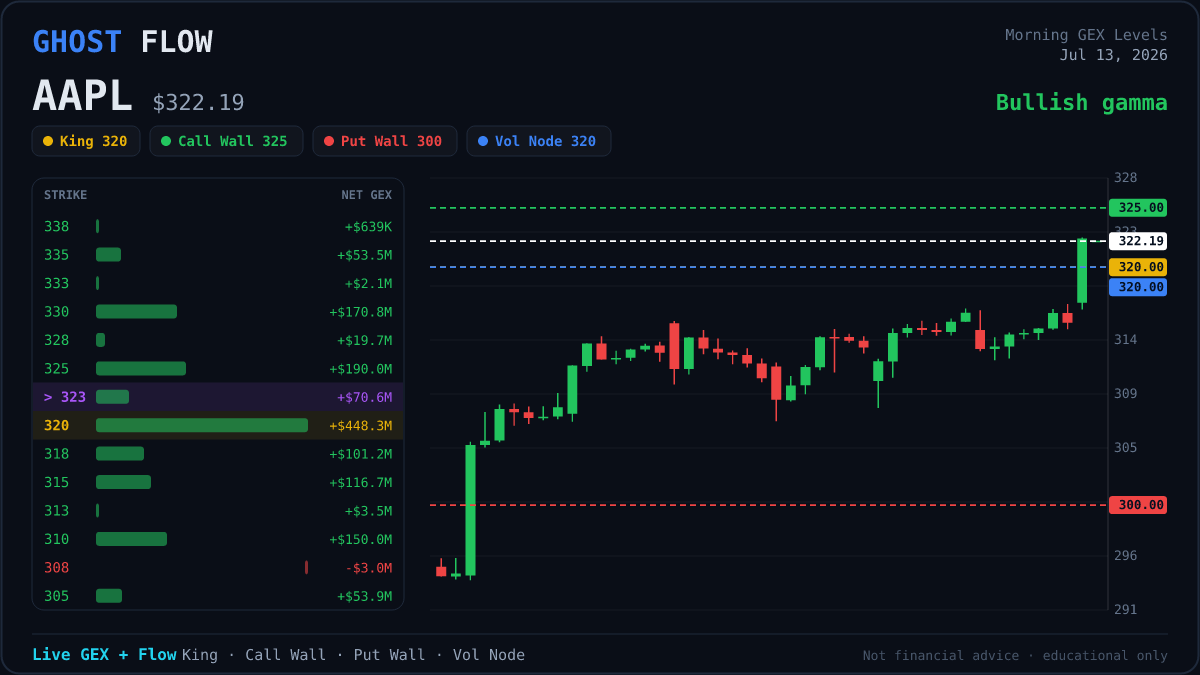The width and height of the screenshot is (1200, 675).
Task: Click the red dot in Put Wall chip
Action: (329, 141)
